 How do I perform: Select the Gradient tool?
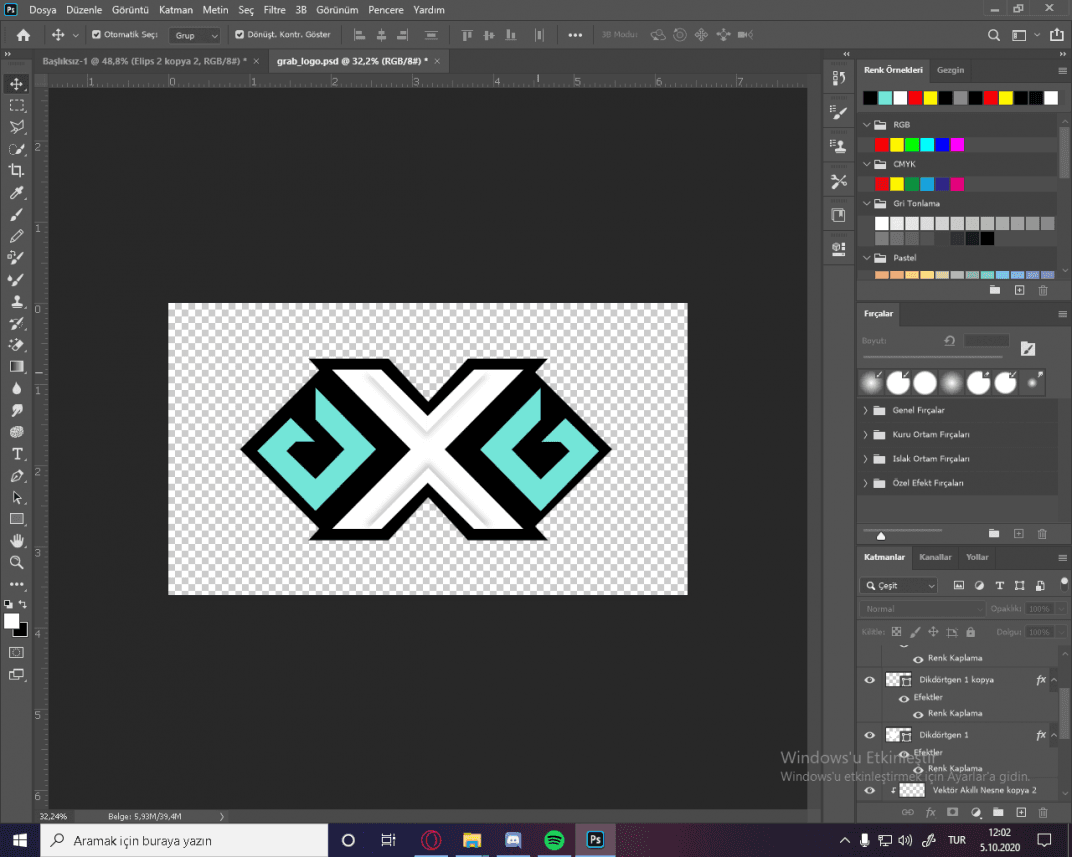(x=16, y=366)
